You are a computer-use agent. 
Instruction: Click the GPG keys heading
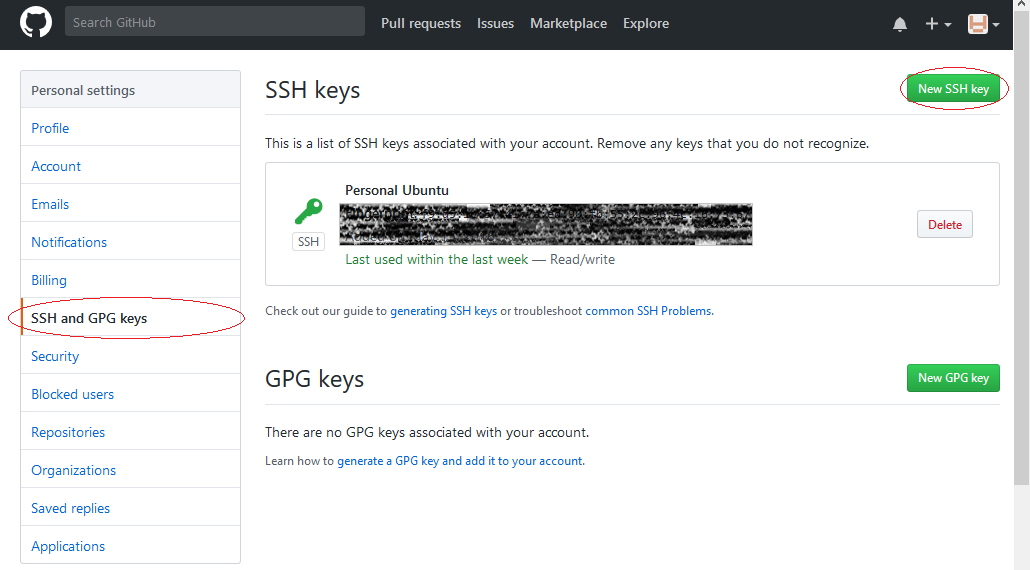point(315,379)
